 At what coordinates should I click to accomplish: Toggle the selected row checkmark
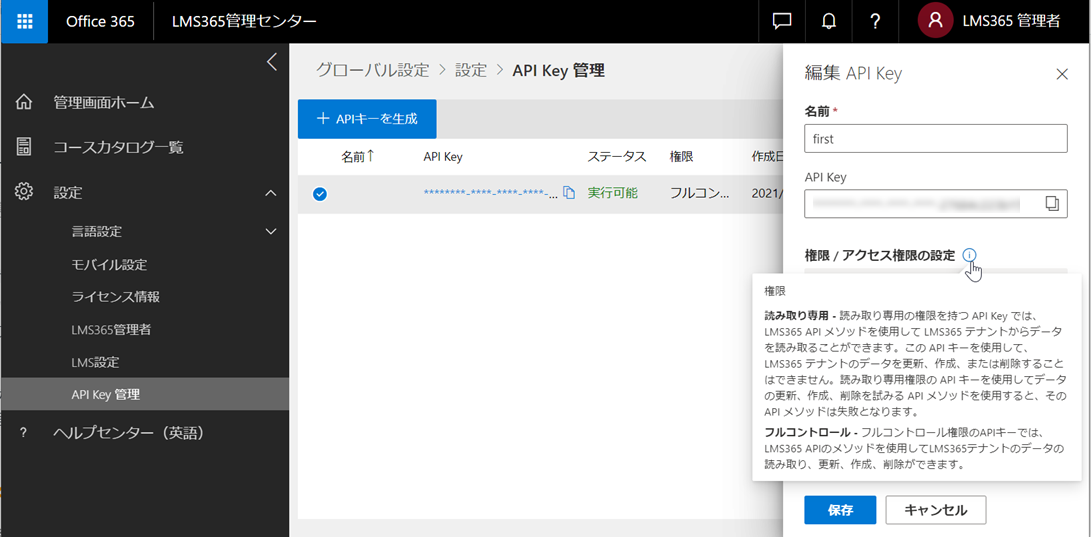[x=320, y=194]
